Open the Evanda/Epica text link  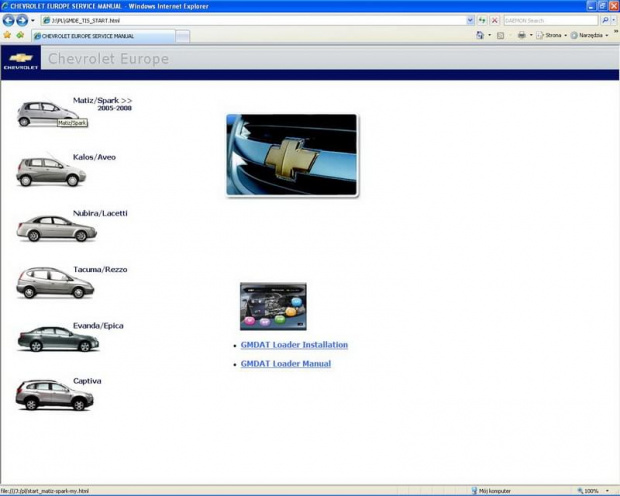98,326
